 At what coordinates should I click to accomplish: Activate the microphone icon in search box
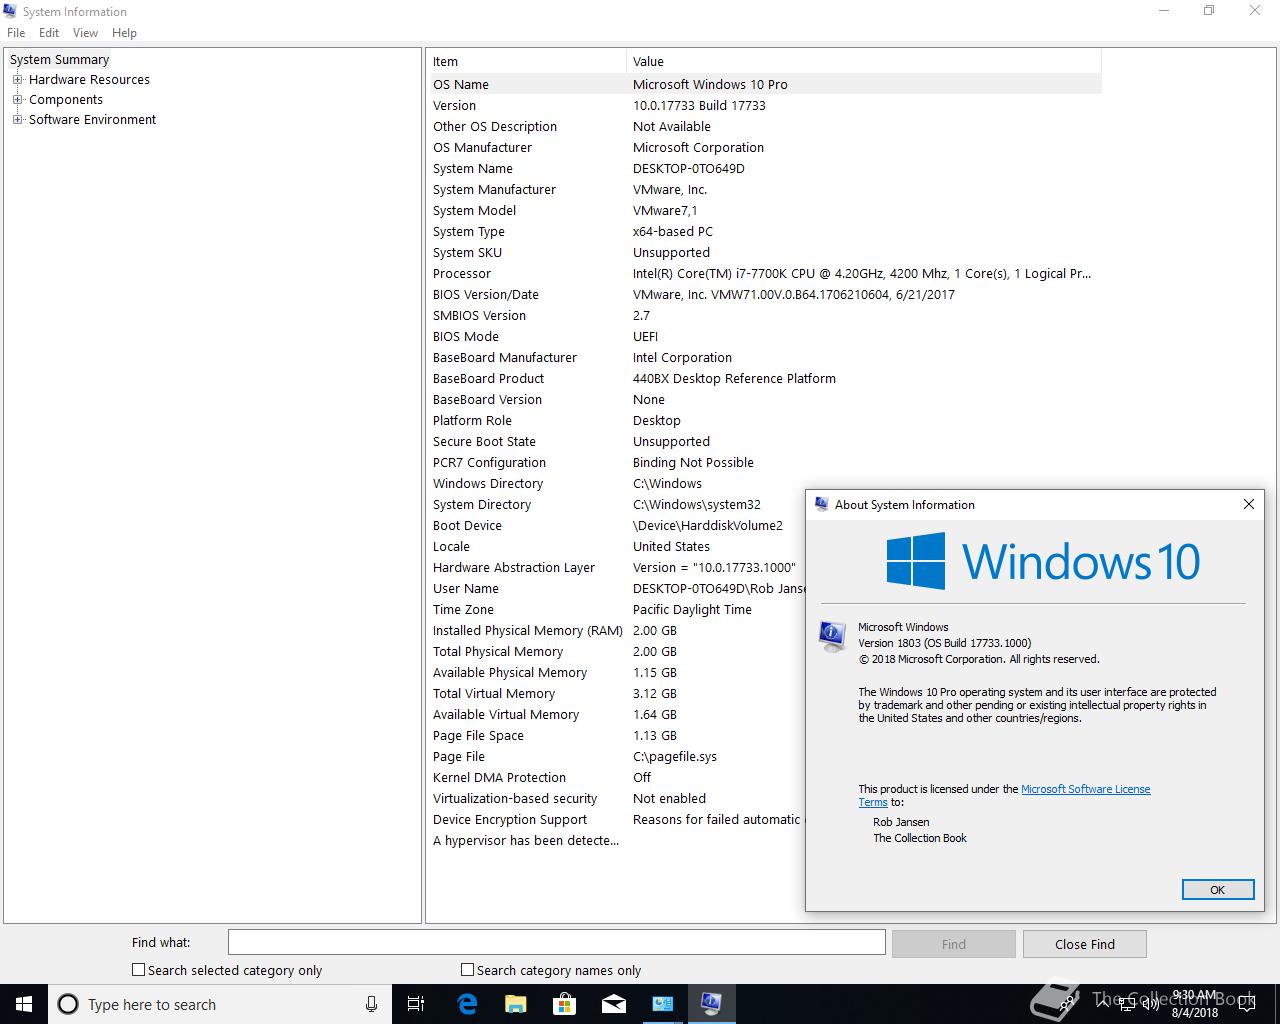tap(371, 1004)
